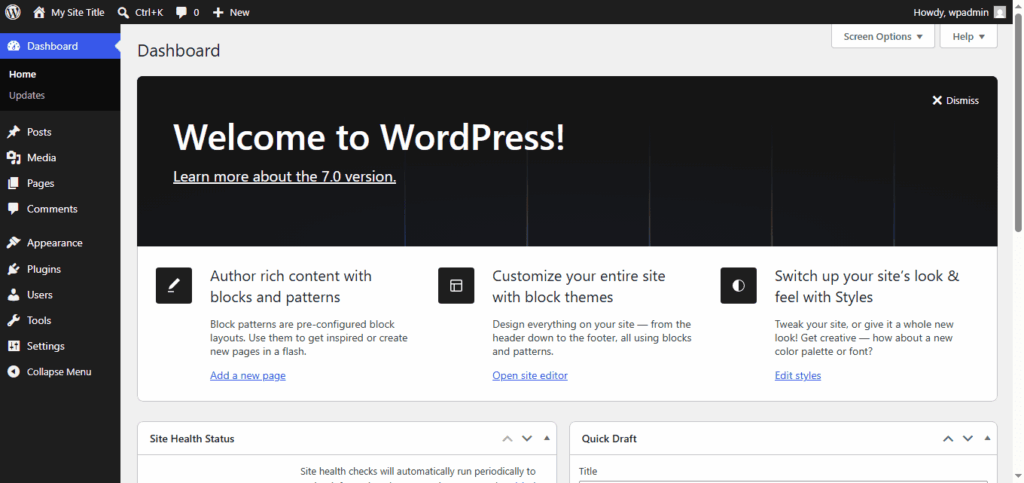Click the wpadmin avatar image
The height and width of the screenshot is (483, 1024).
click(x=1000, y=12)
